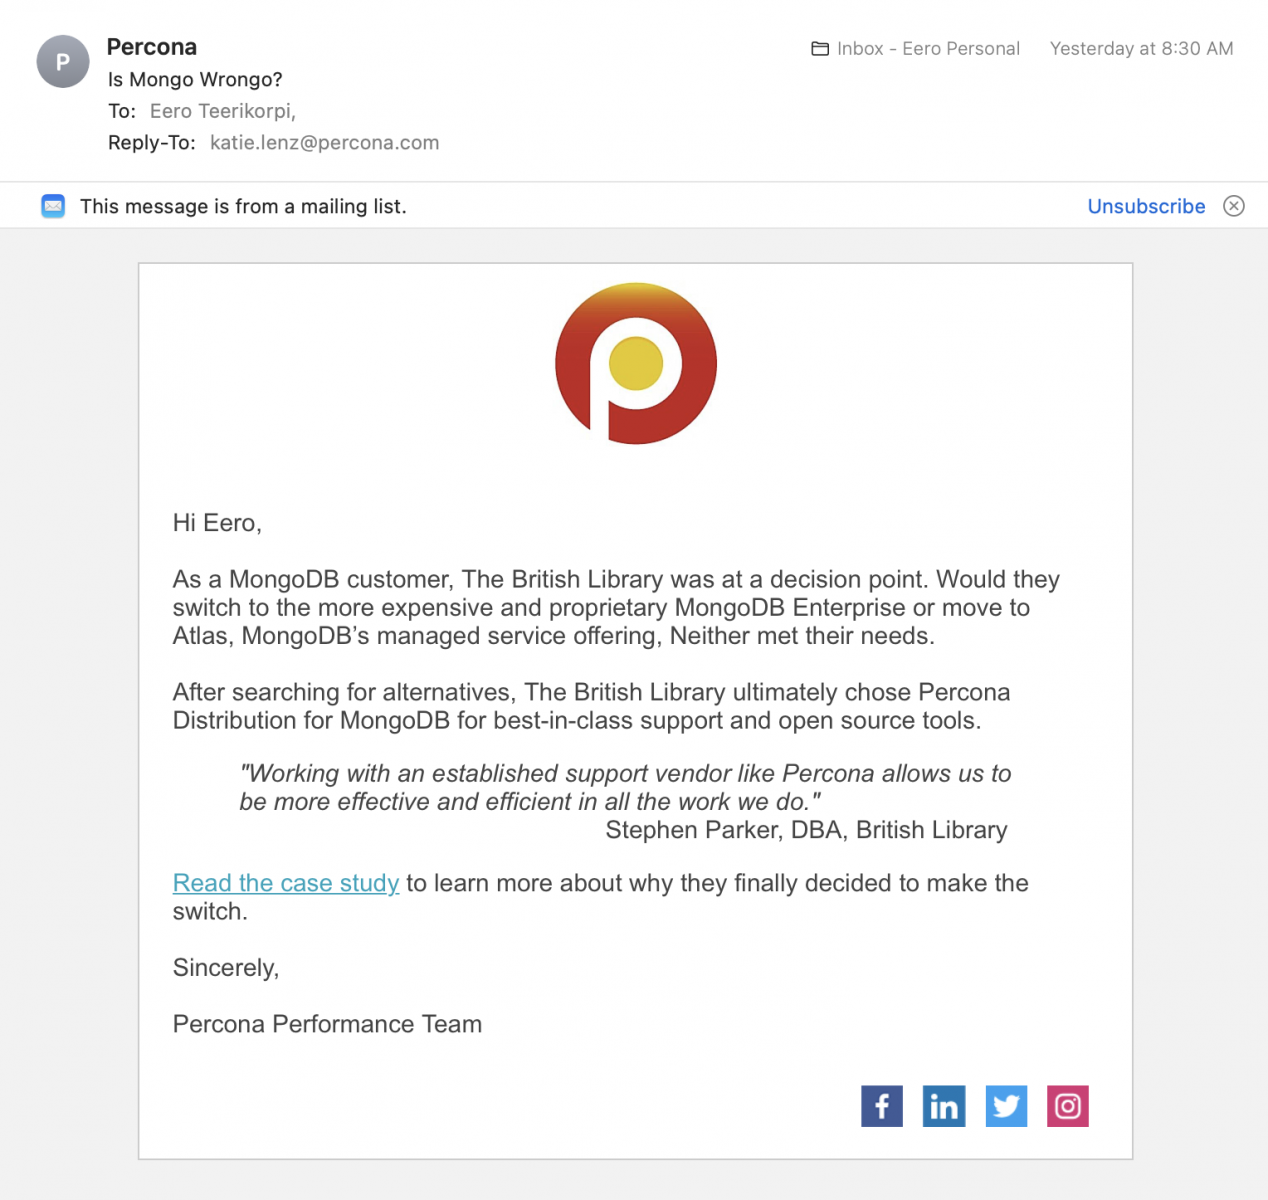Open the Twitter bird icon
Image resolution: width=1268 pixels, height=1200 pixels.
(1006, 1106)
